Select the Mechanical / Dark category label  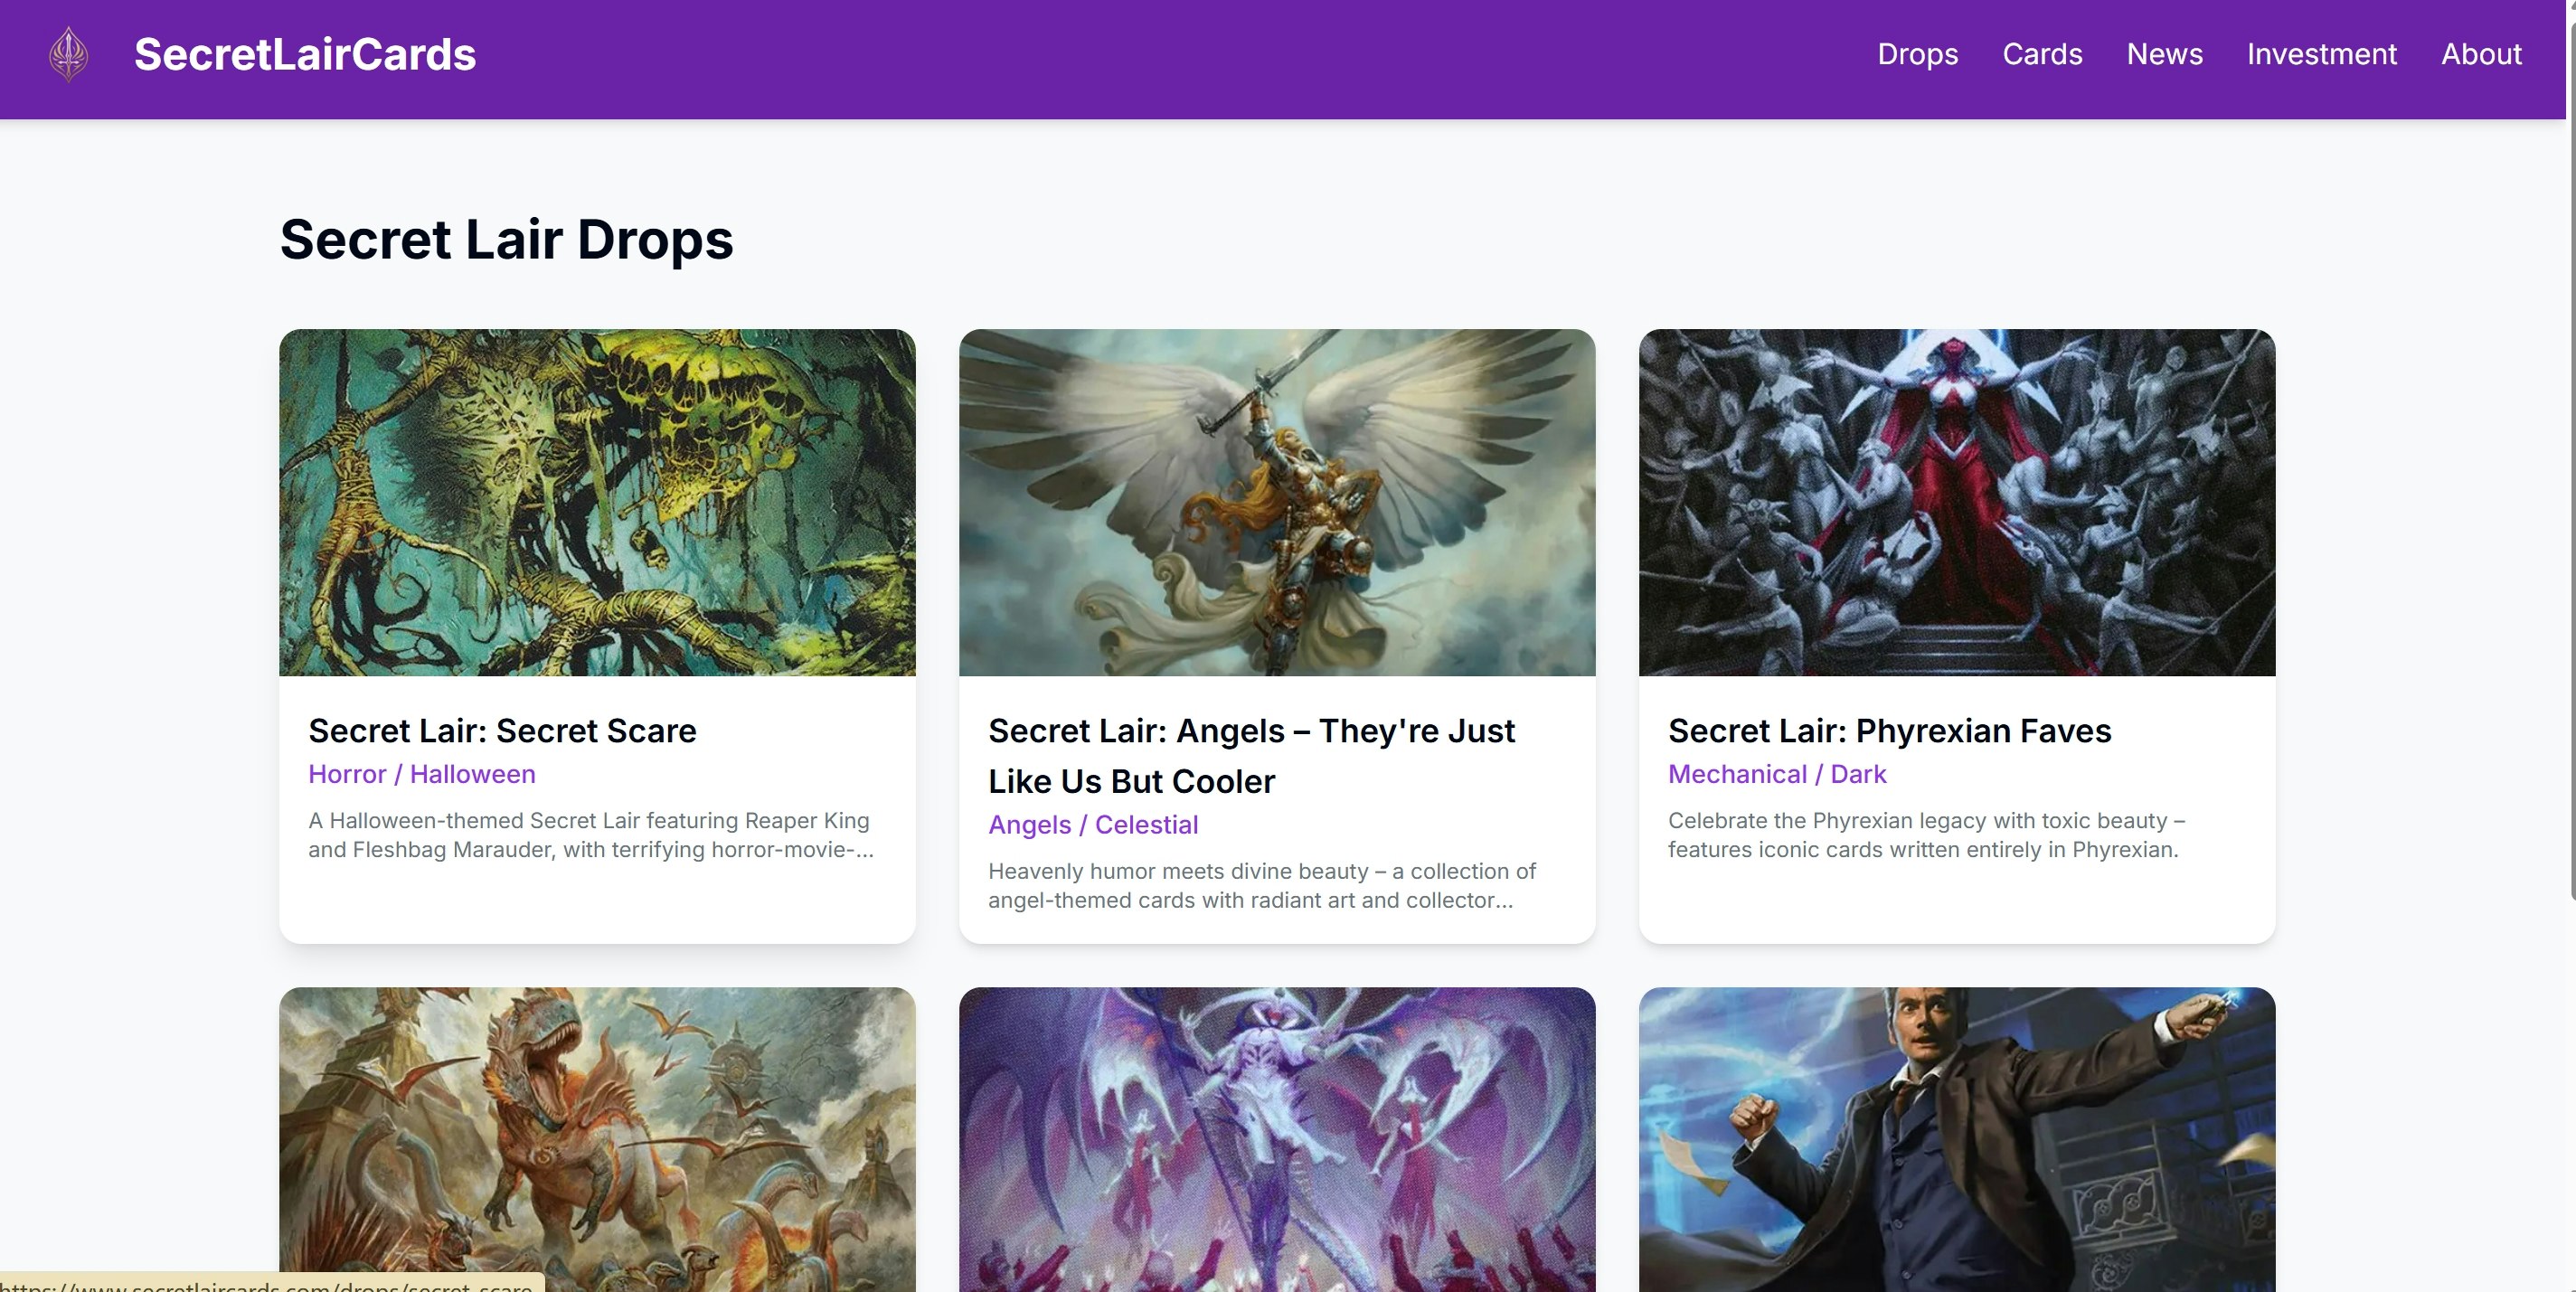click(1776, 774)
